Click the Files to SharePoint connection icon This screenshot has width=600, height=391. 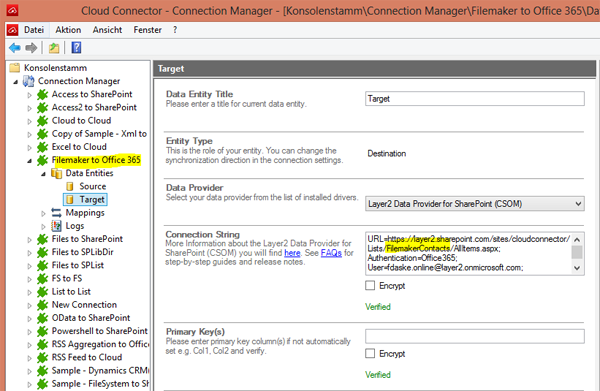pos(42,239)
